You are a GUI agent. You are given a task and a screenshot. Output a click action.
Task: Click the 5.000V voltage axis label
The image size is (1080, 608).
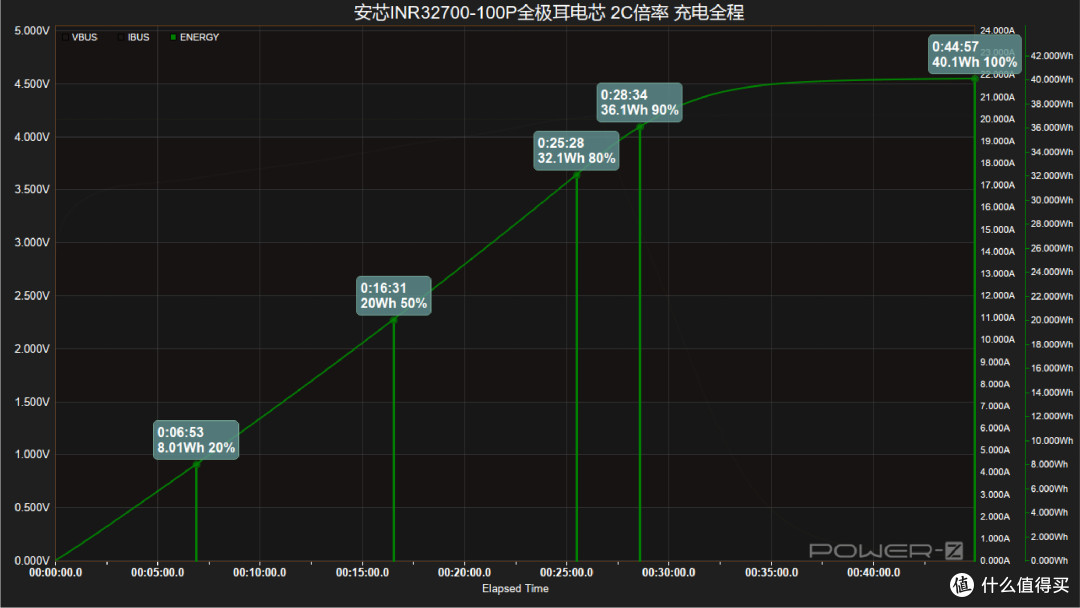[x=32, y=31]
